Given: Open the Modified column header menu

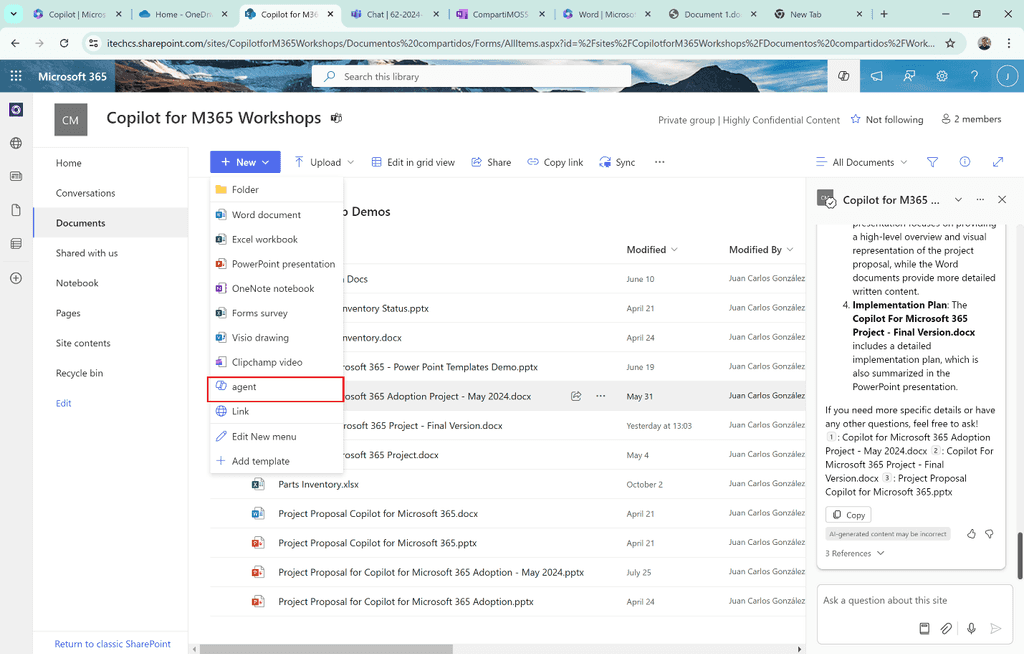Looking at the screenshot, I should (x=652, y=250).
